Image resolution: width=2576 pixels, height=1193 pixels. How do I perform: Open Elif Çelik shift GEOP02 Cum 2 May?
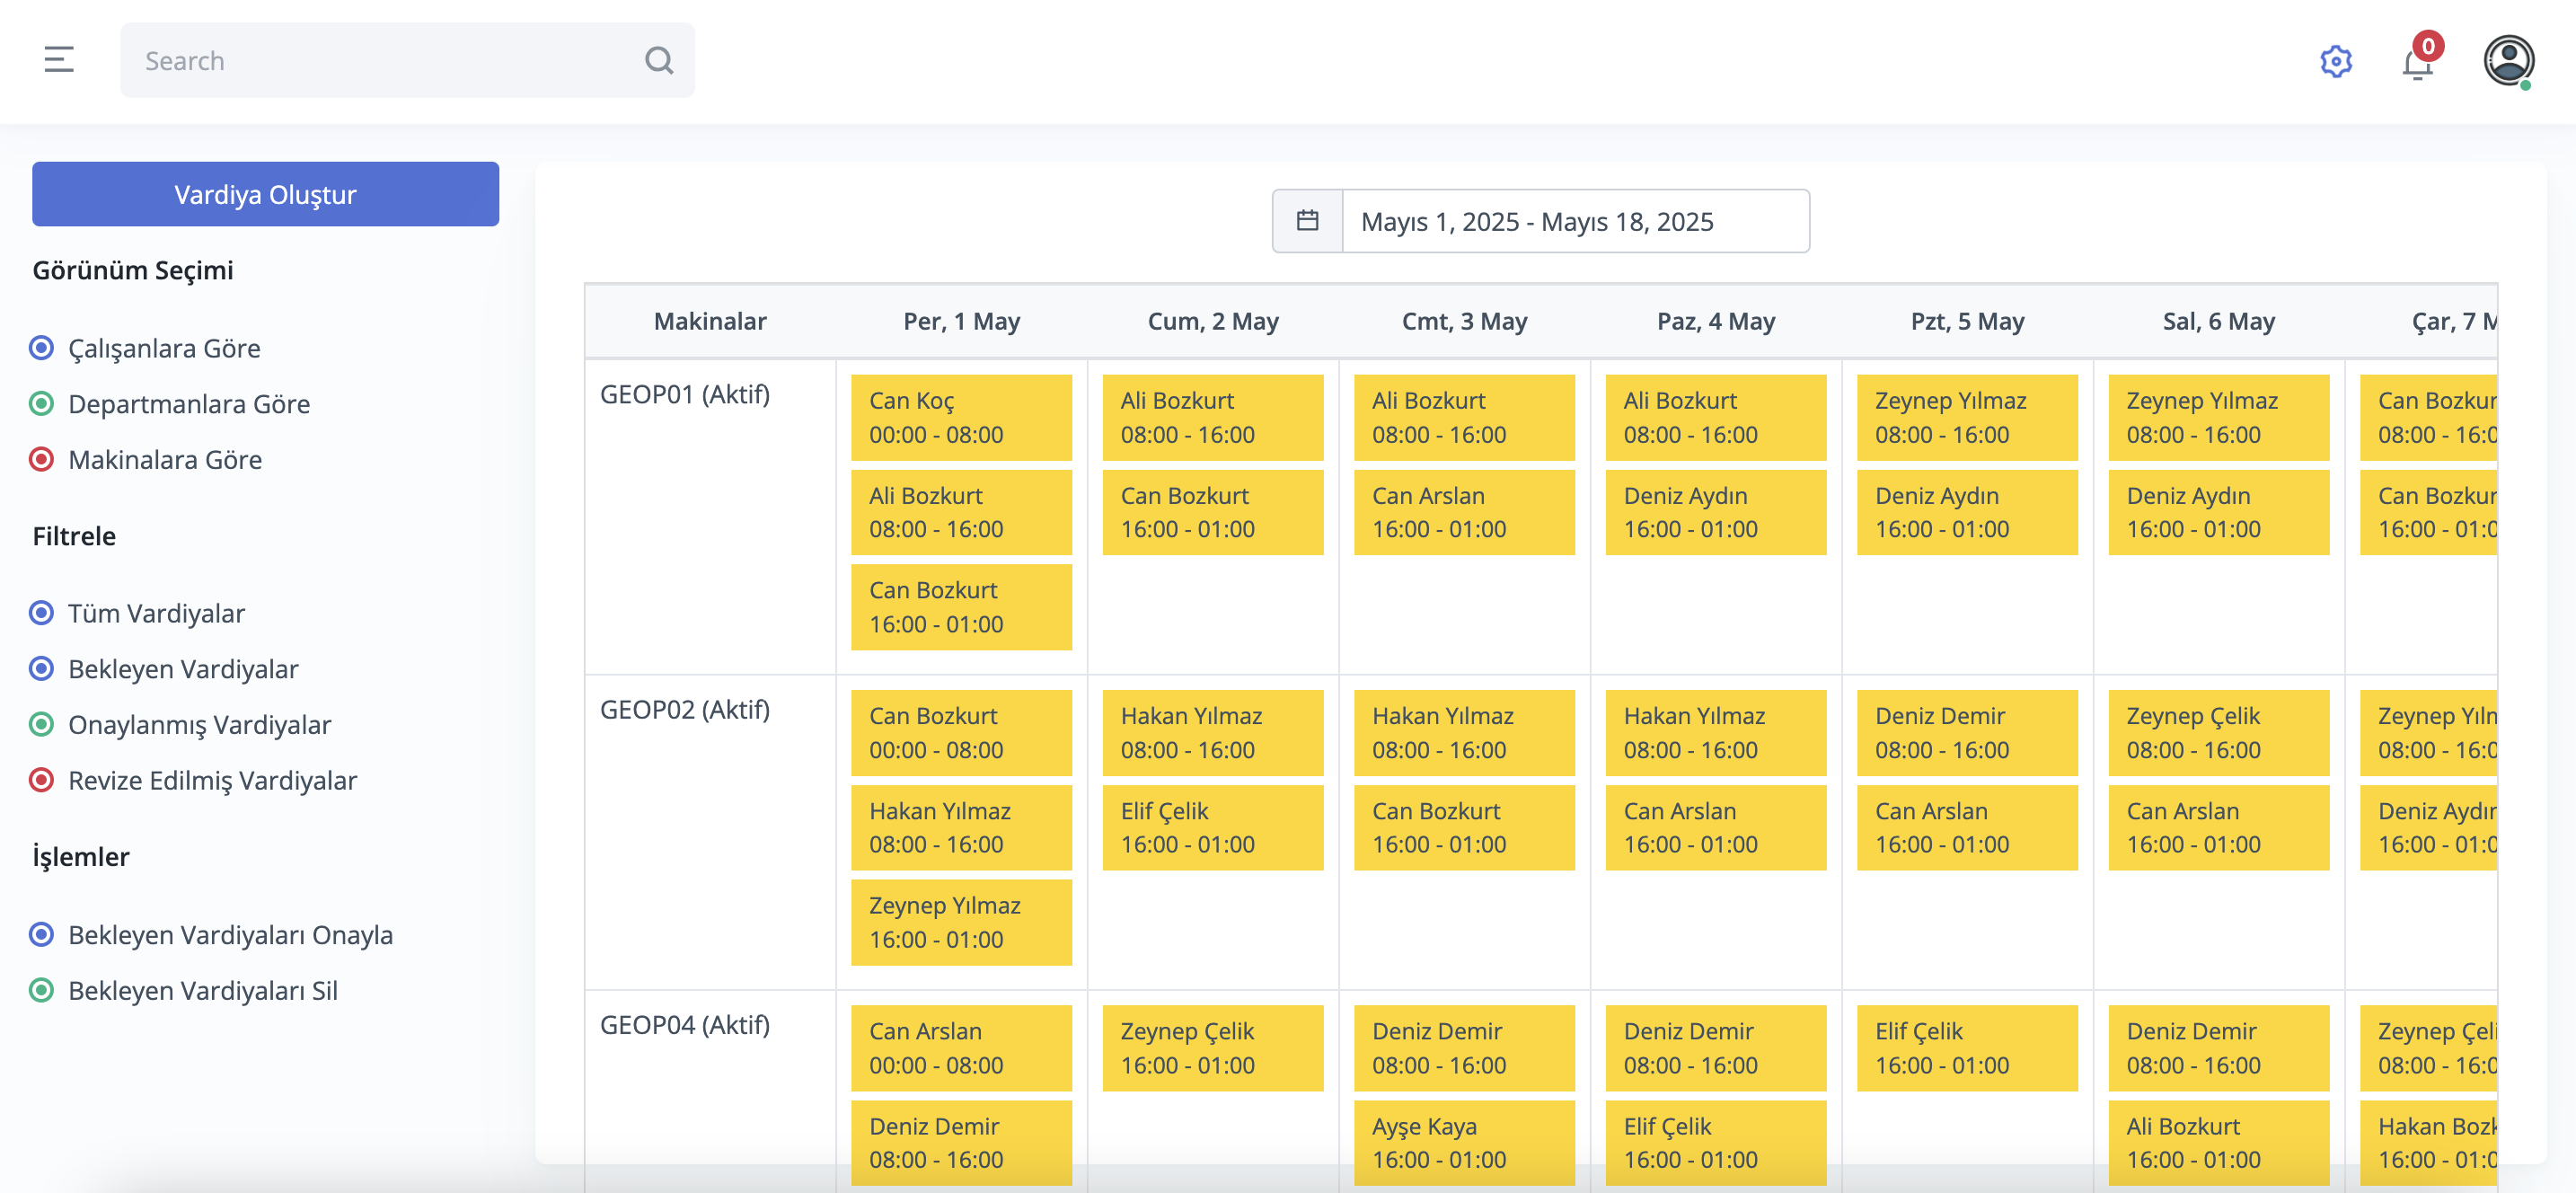point(1213,828)
